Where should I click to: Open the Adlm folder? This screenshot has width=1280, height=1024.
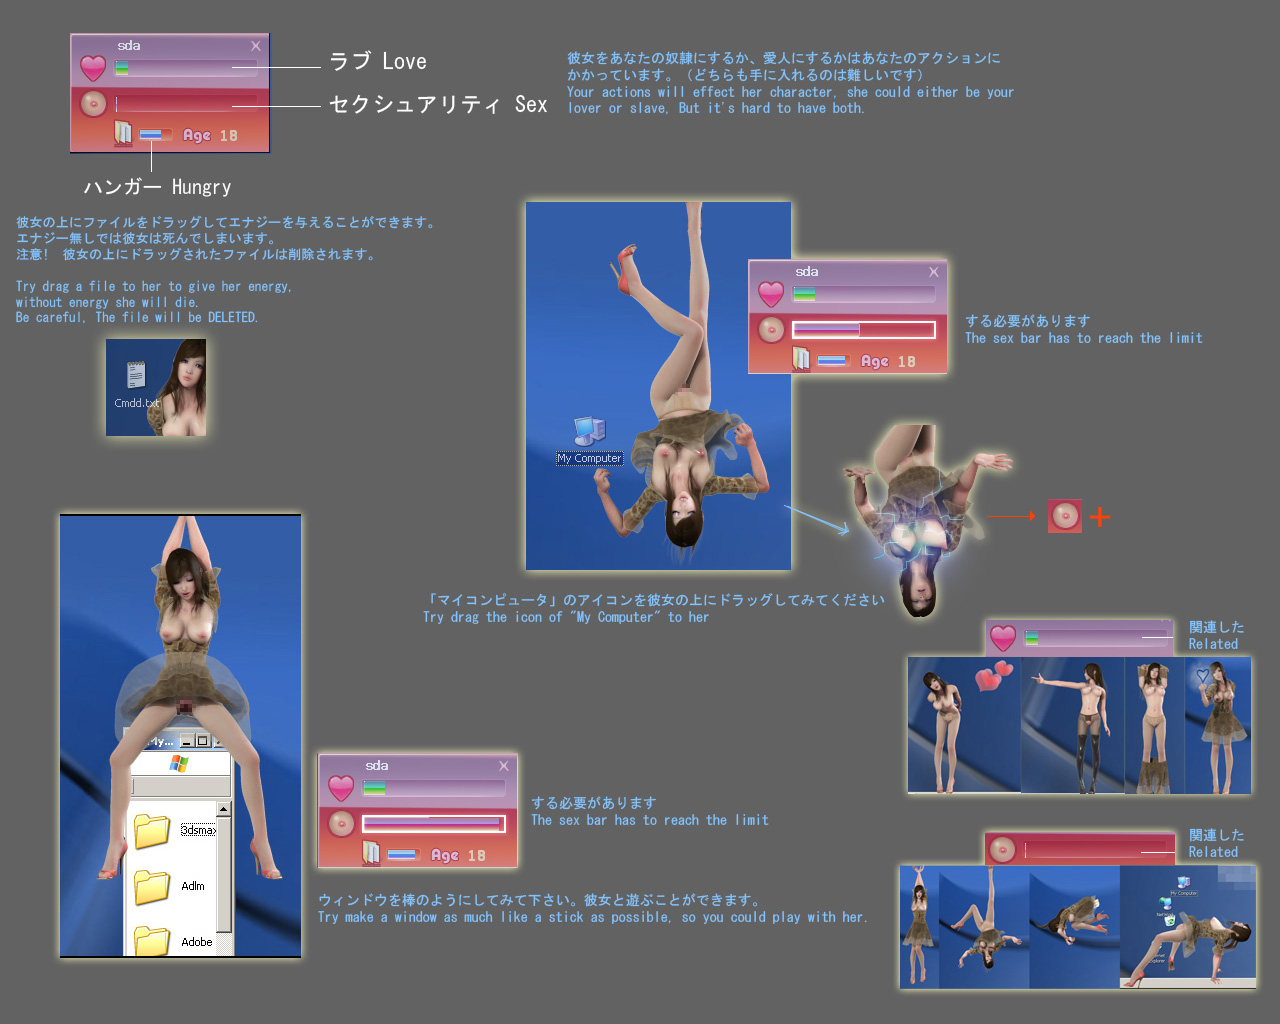[151, 885]
